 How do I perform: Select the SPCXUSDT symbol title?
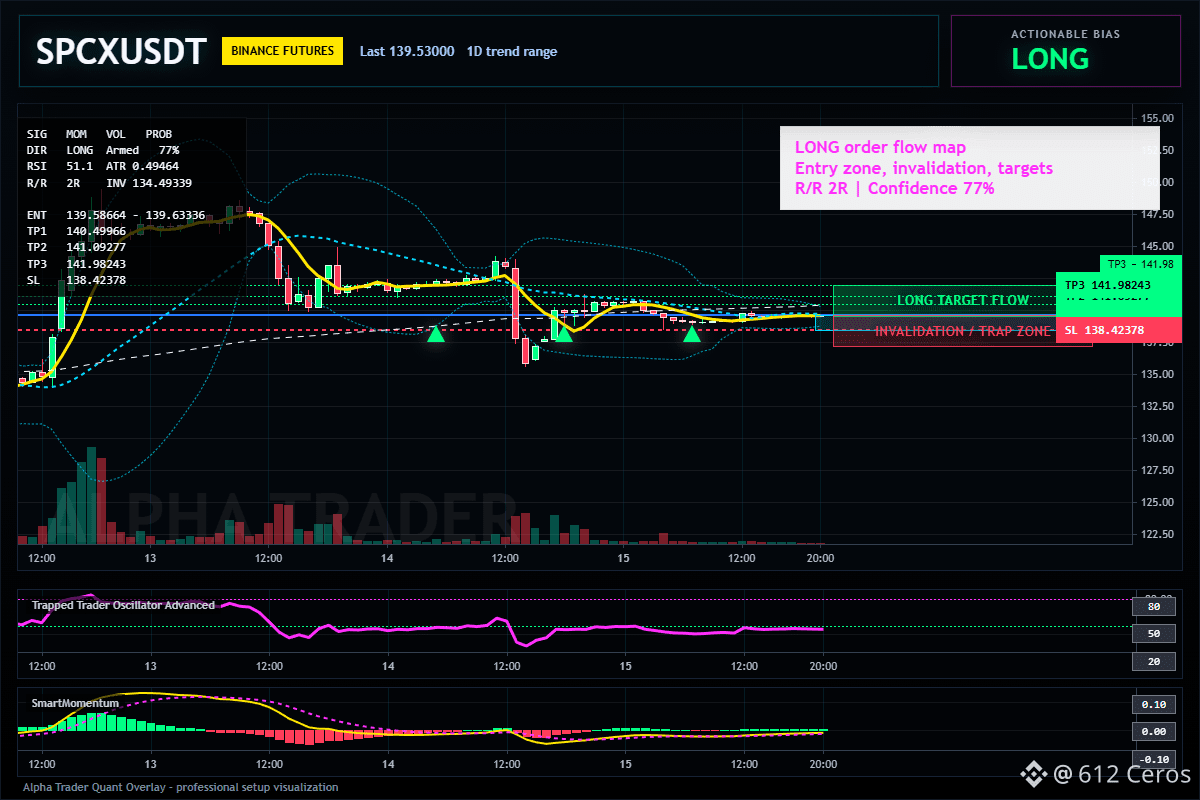click(121, 51)
